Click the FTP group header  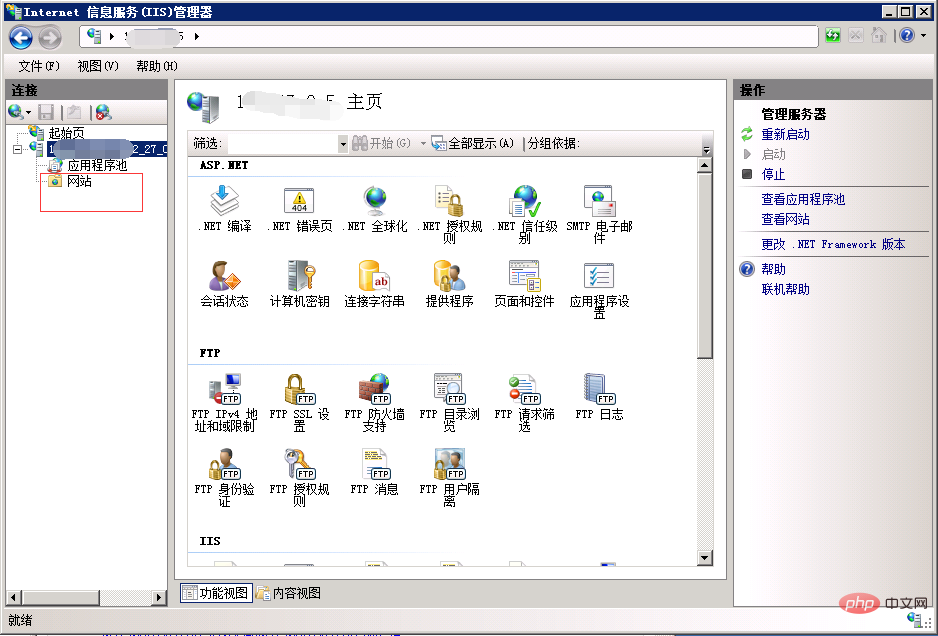[x=209, y=353]
